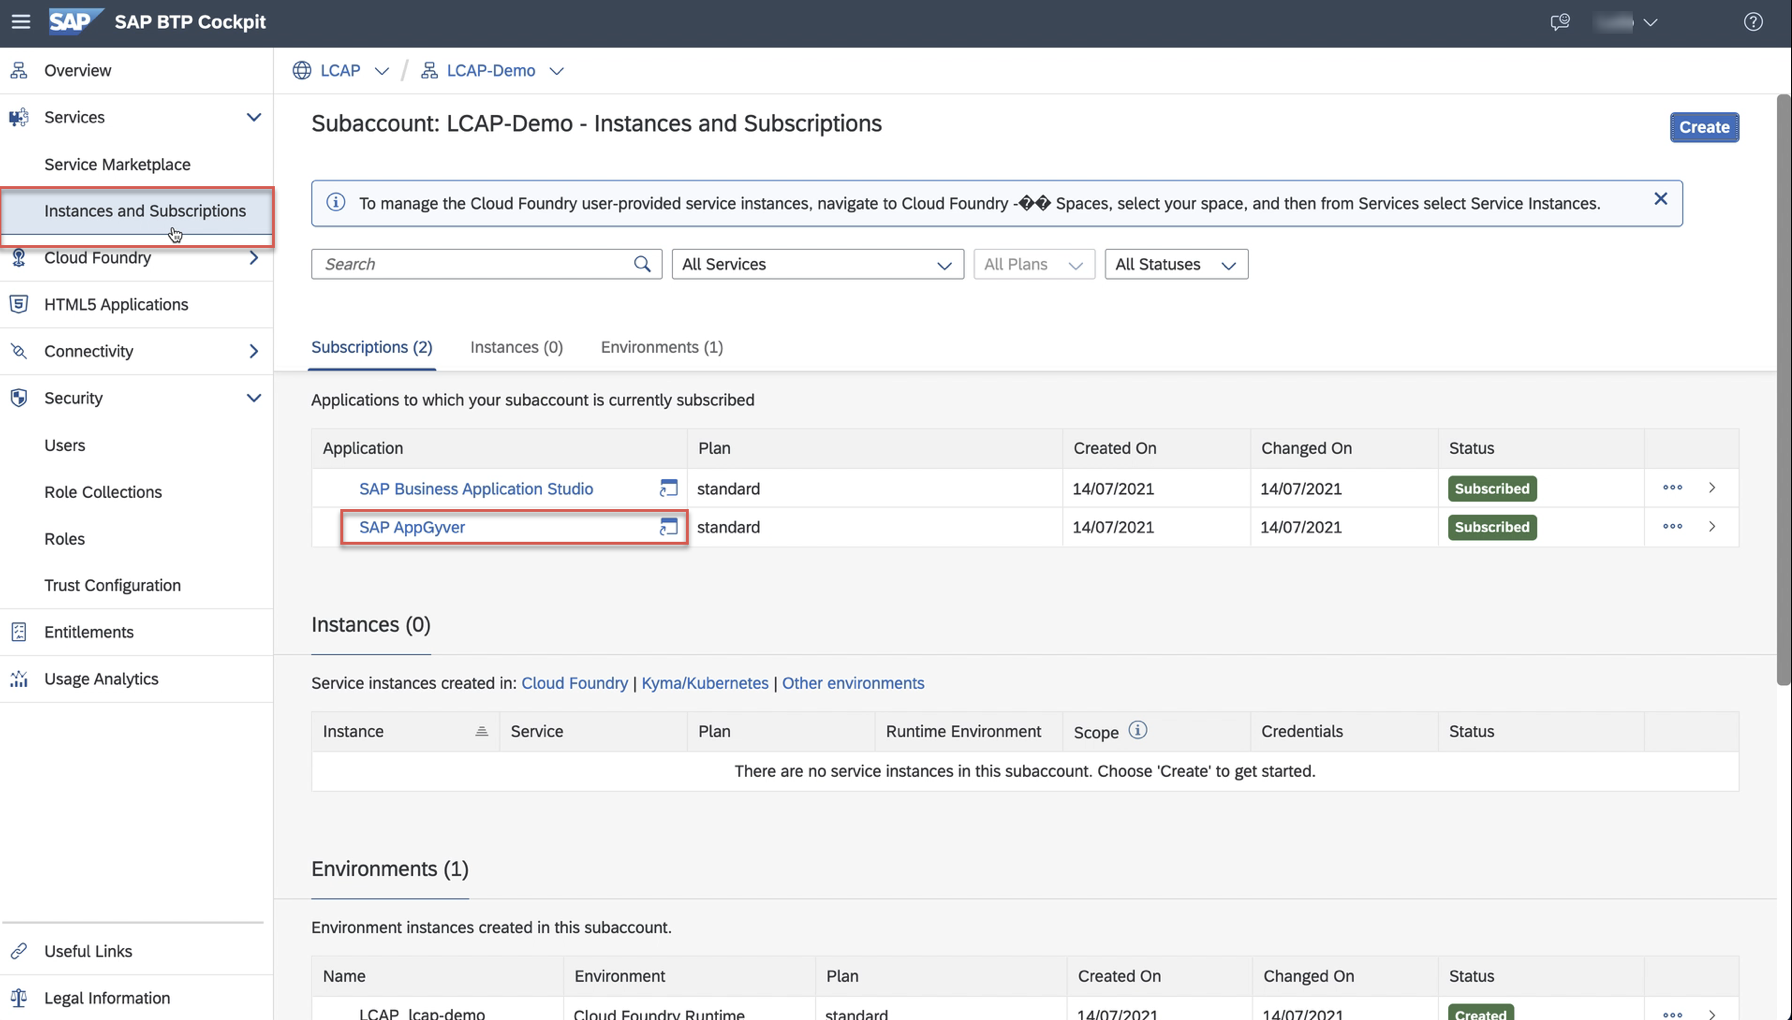1792x1020 pixels.
Task: Open actions menu for SAP Business Application Studio
Action: click(1673, 488)
